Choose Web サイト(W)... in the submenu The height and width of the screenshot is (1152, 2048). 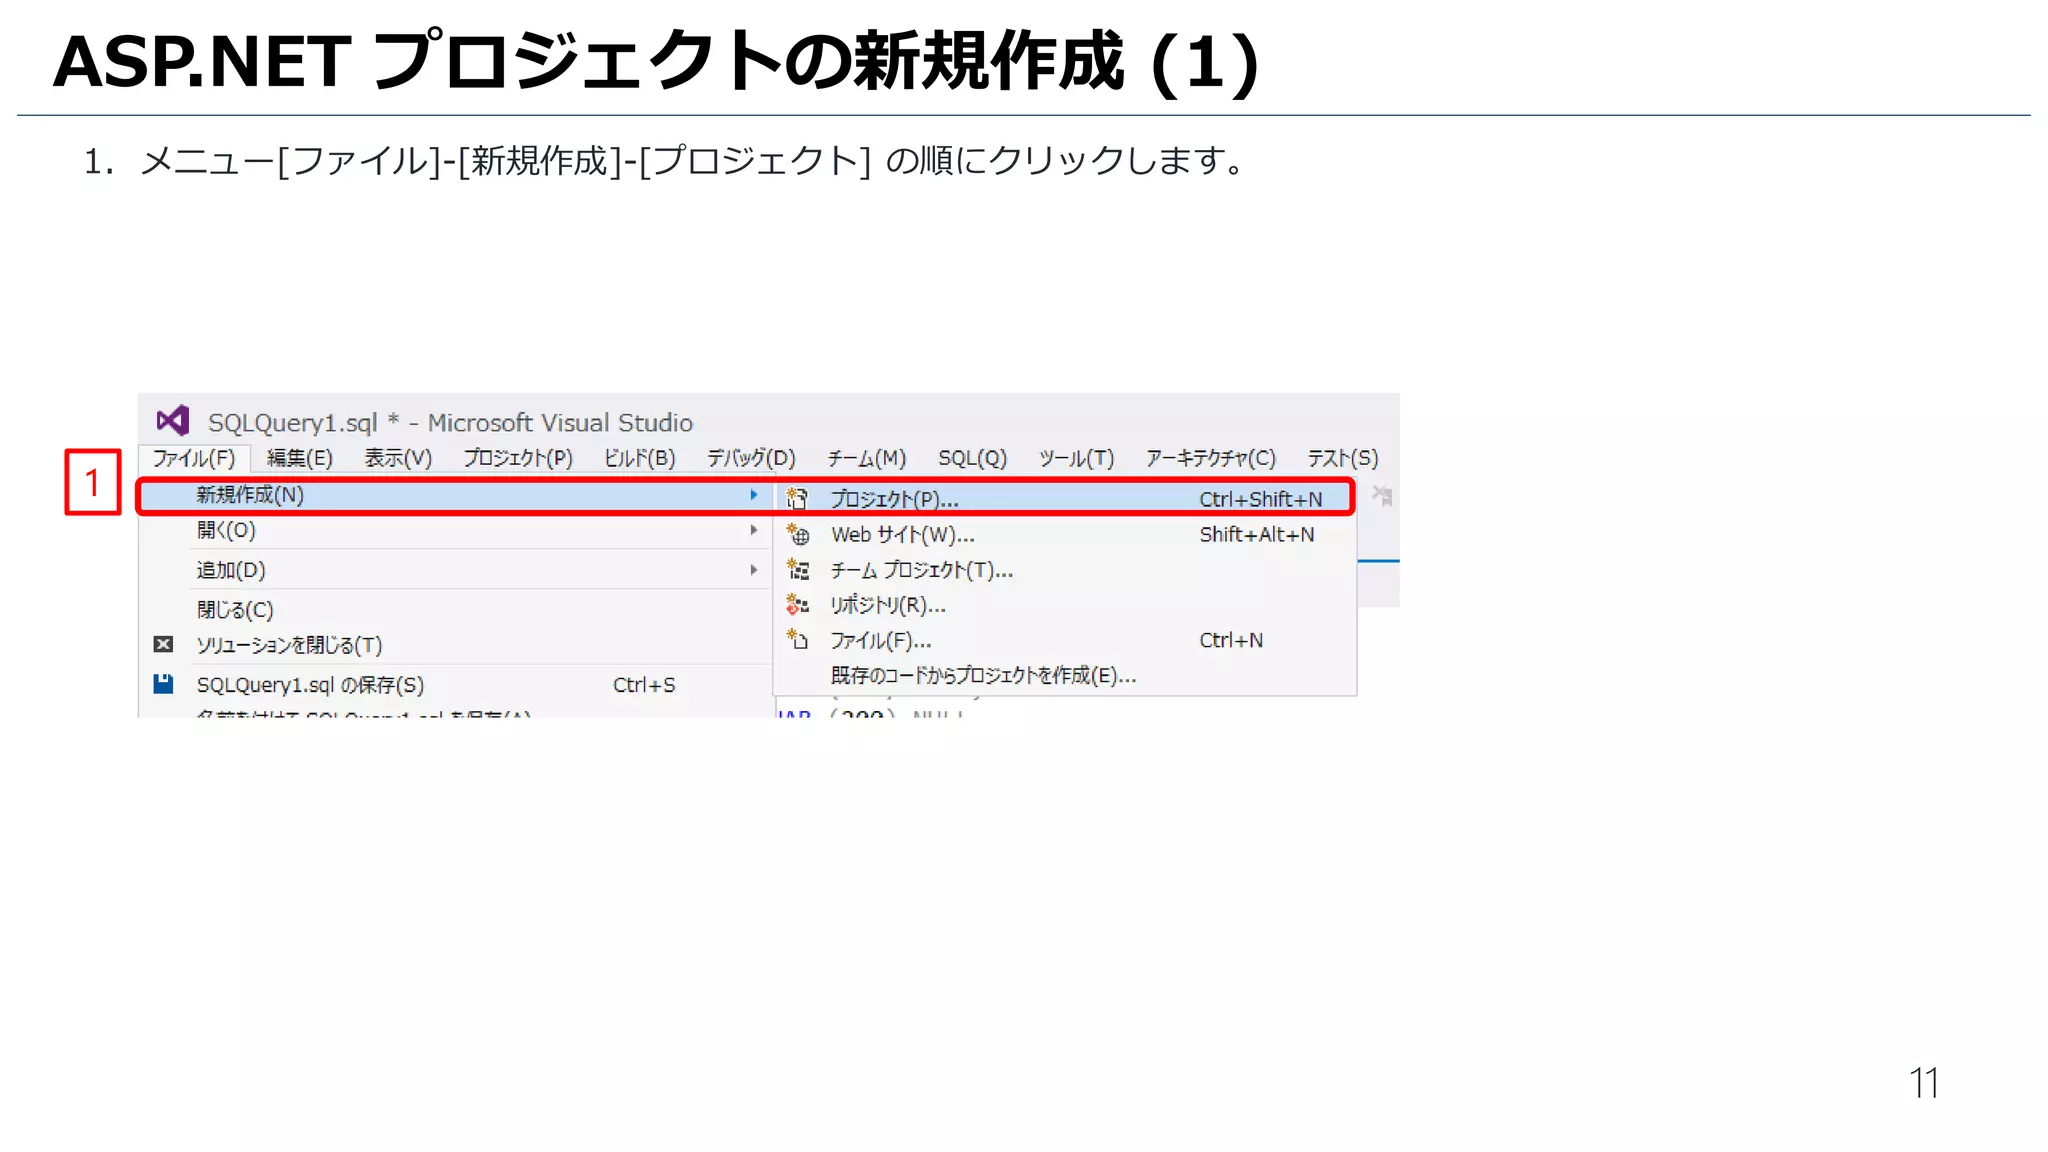point(1065,534)
